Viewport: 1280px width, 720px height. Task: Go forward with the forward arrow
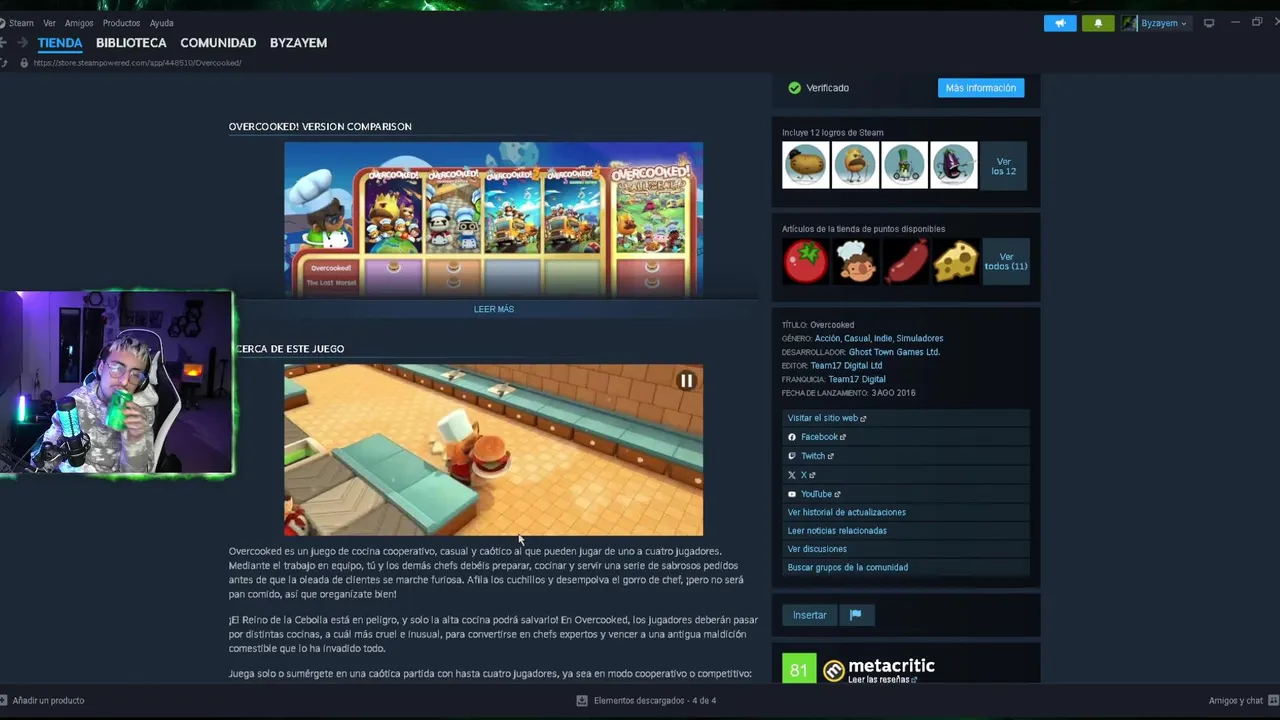[22, 42]
